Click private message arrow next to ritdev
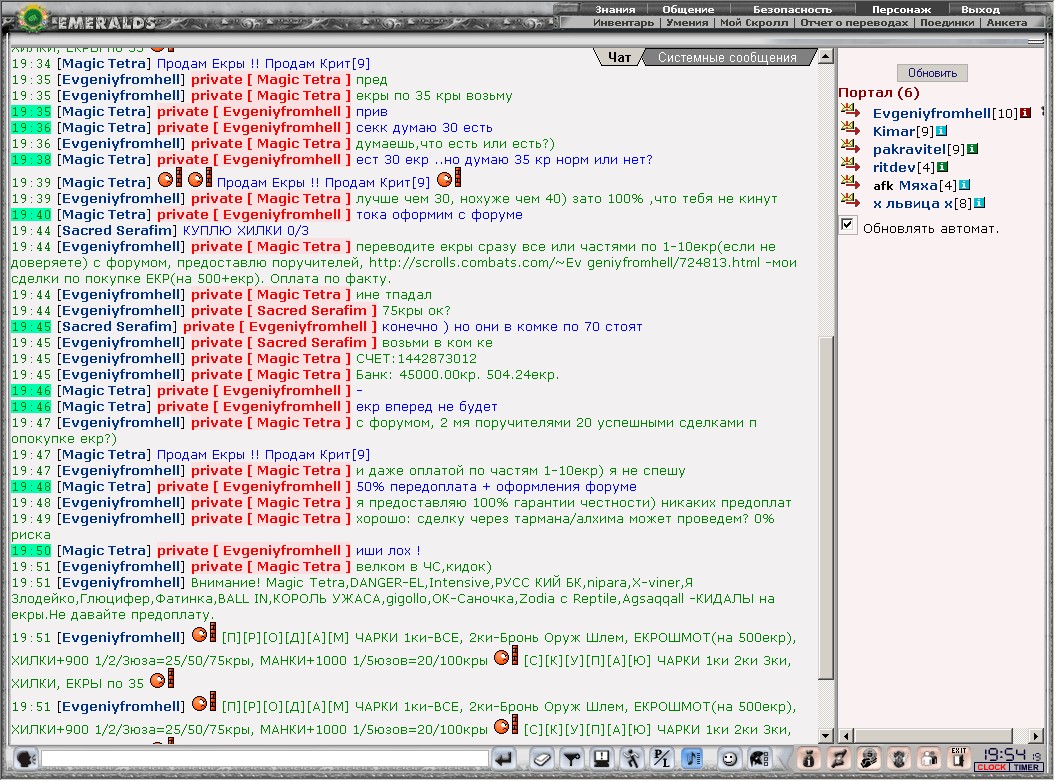1055x781 pixels. (851, 167)
